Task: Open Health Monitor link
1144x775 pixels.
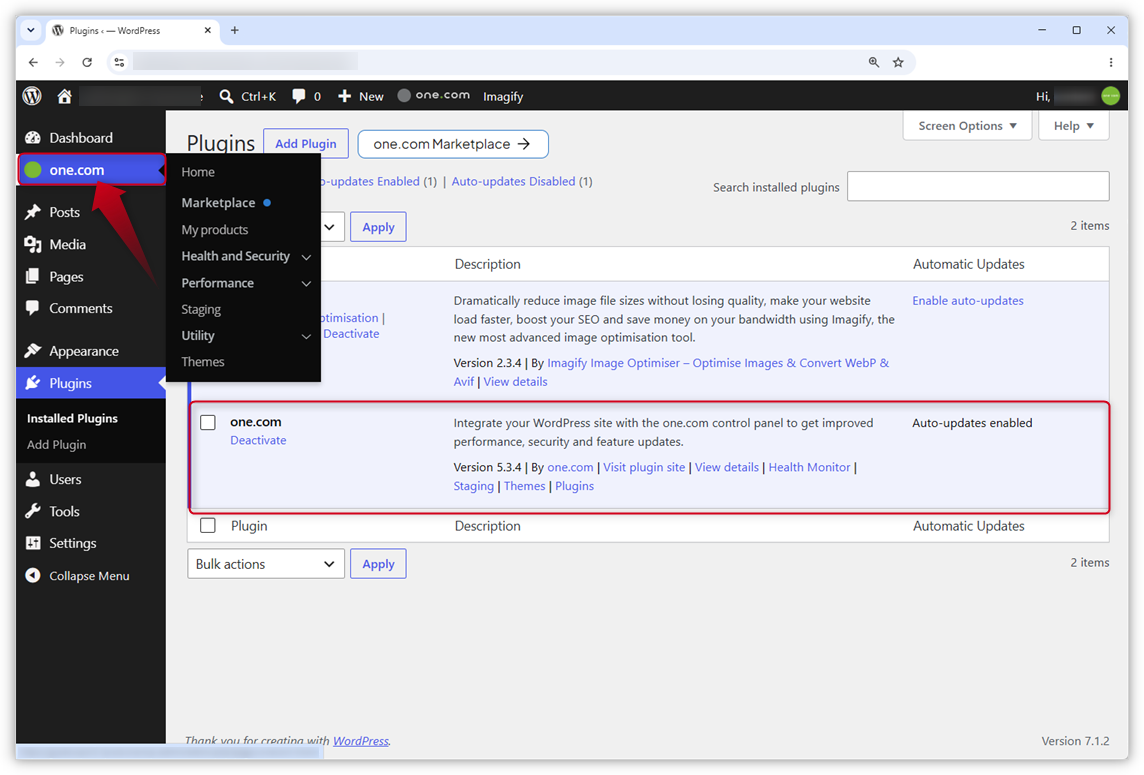Action: pyautogui.click(x=809, y=467)
